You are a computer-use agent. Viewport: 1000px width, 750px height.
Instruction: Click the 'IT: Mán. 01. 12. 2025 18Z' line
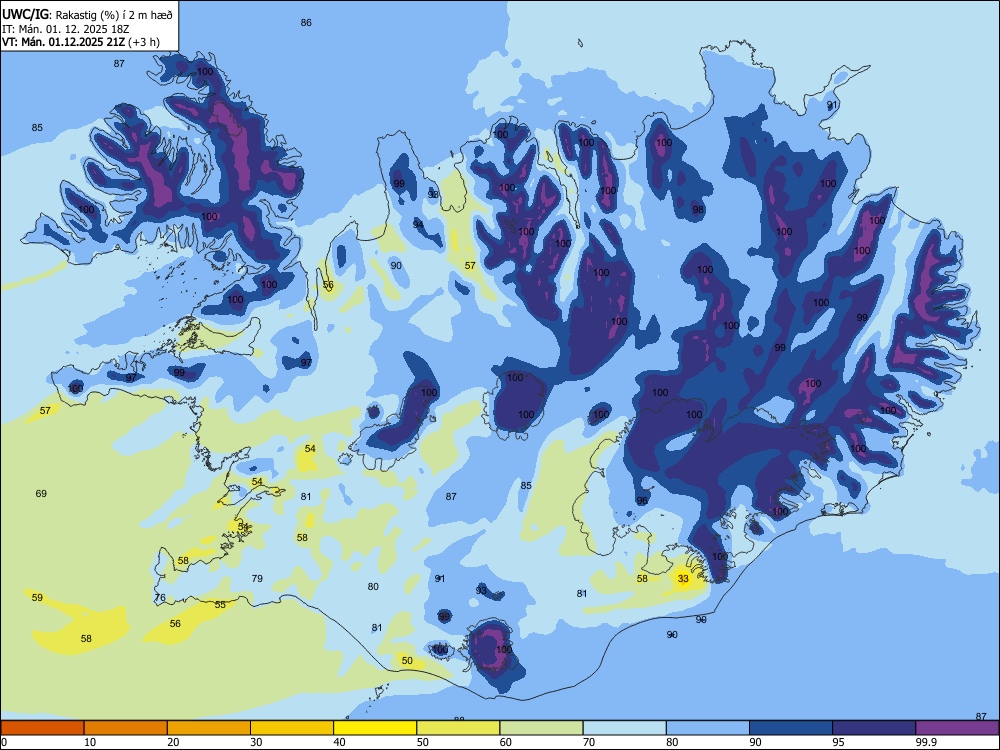pos(66,29)
